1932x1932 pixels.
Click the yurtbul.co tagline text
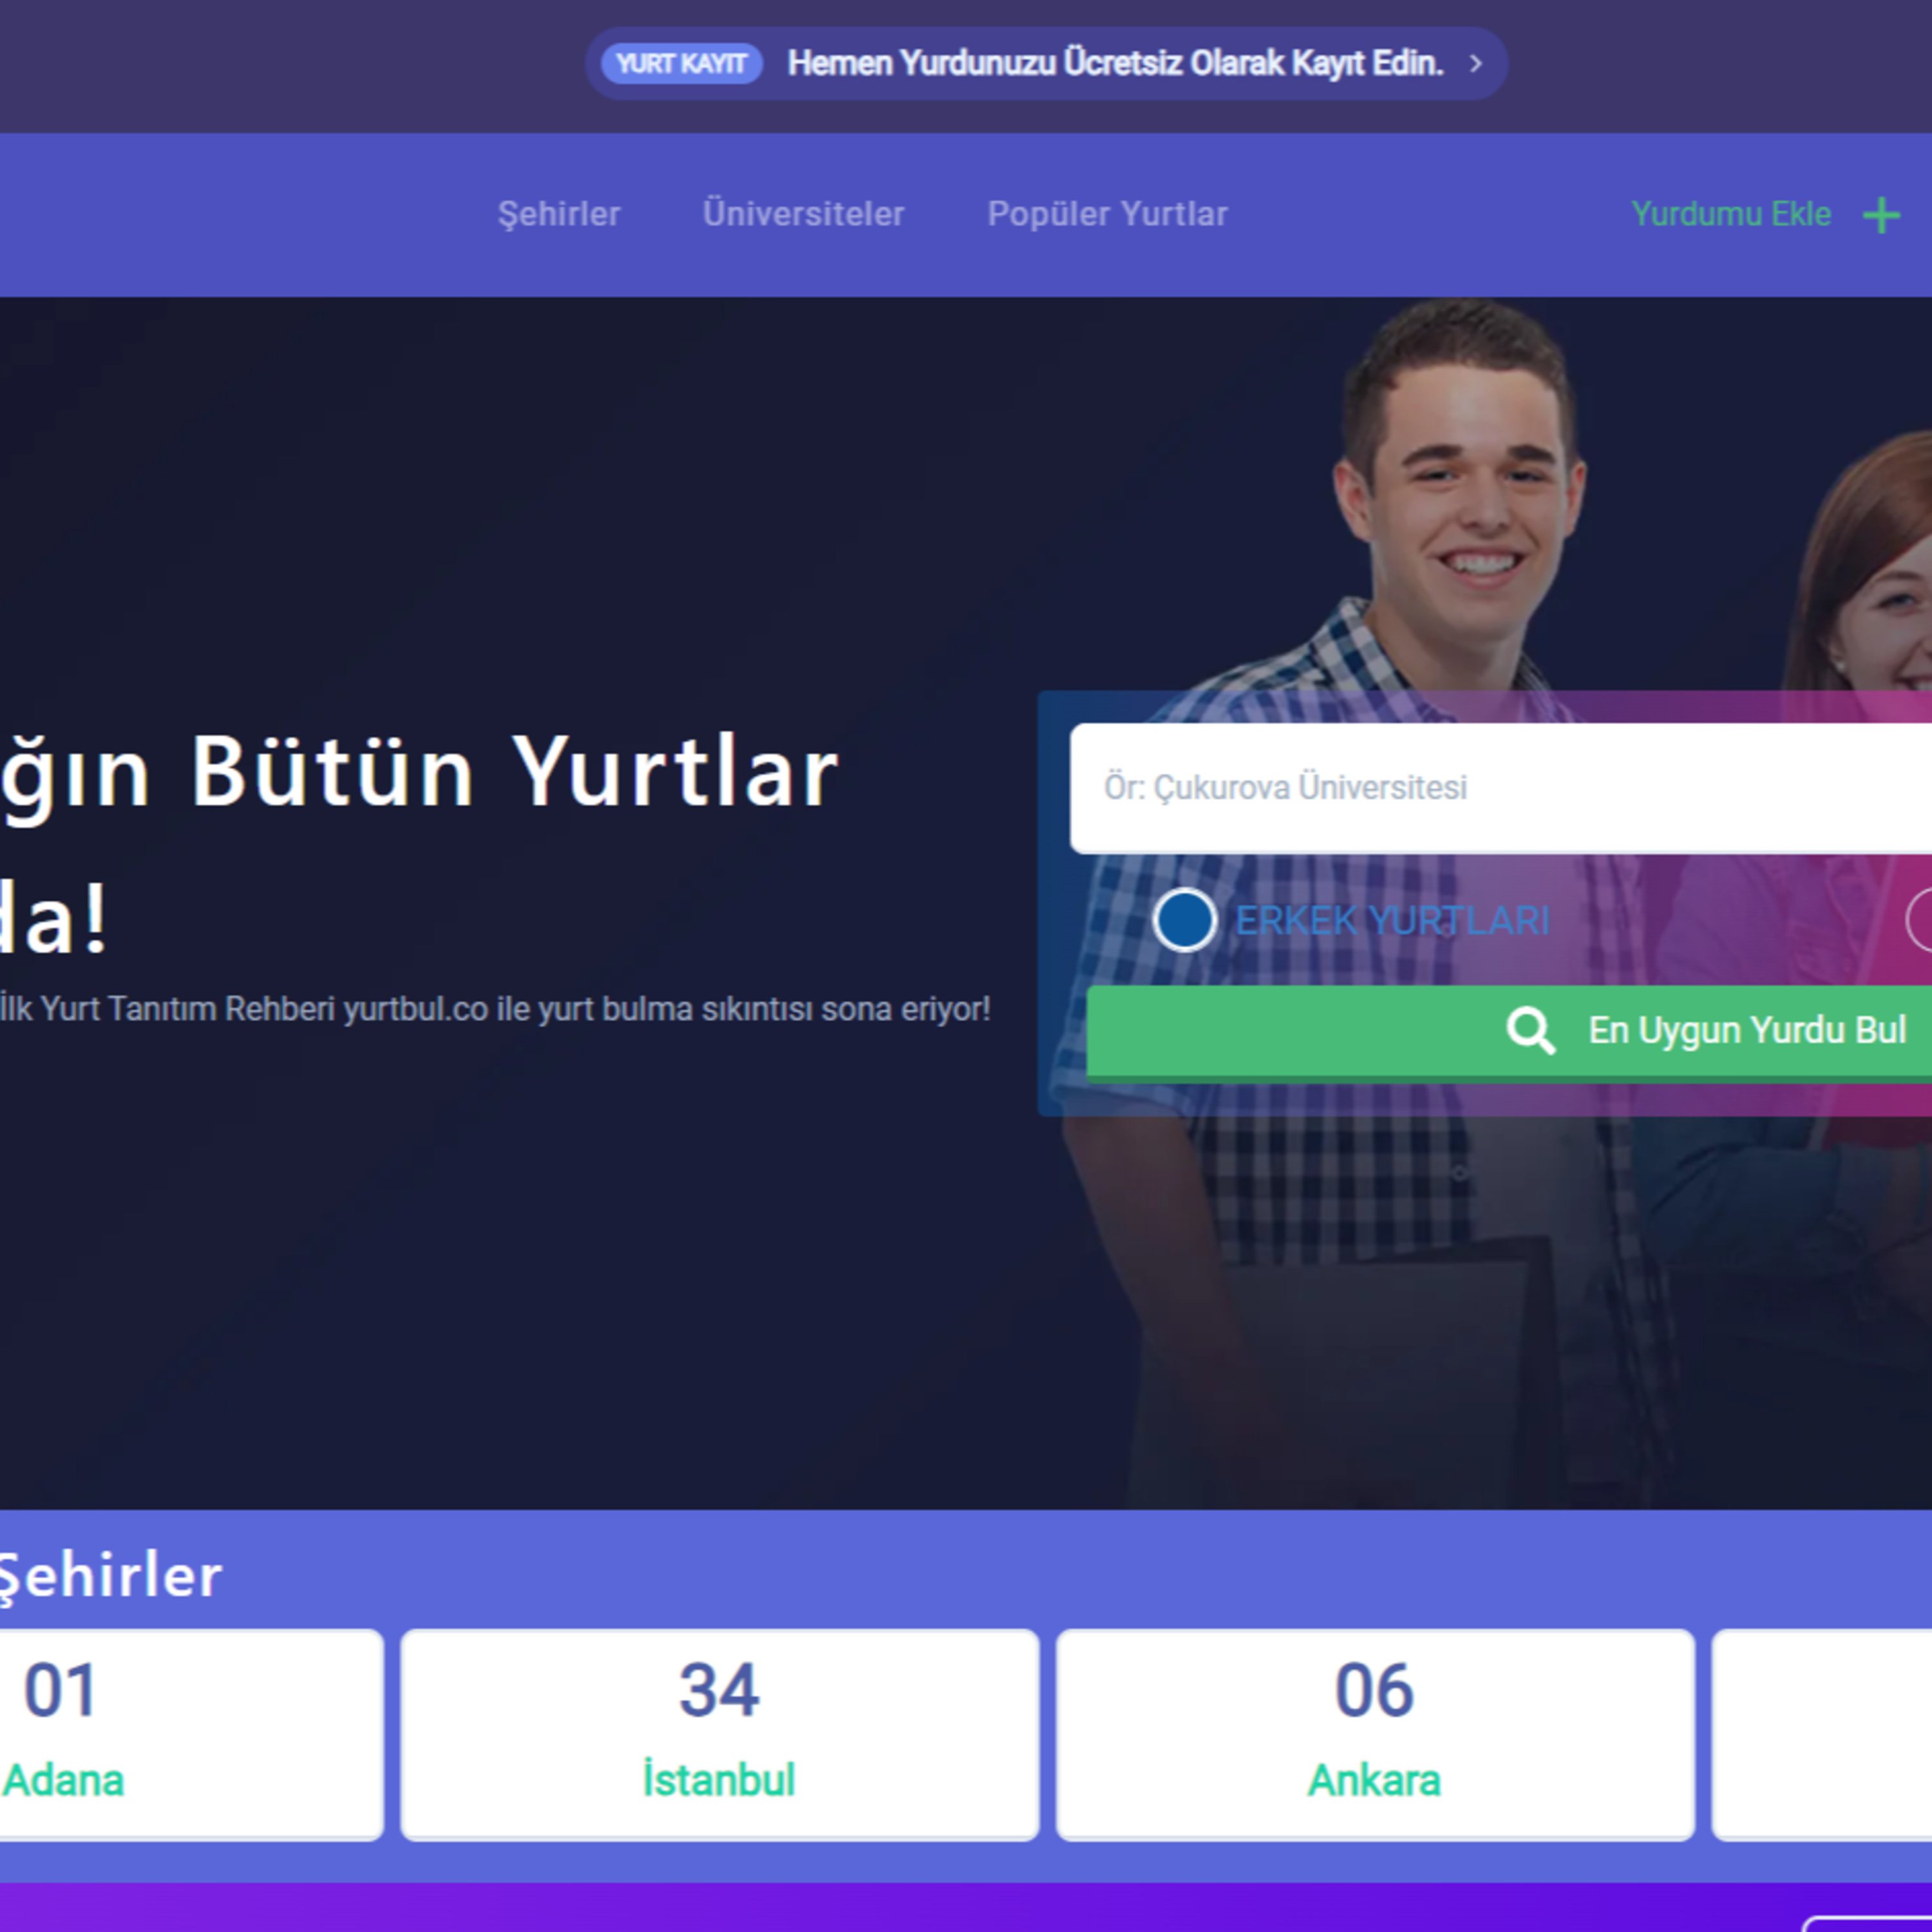tap(495, 1009)
